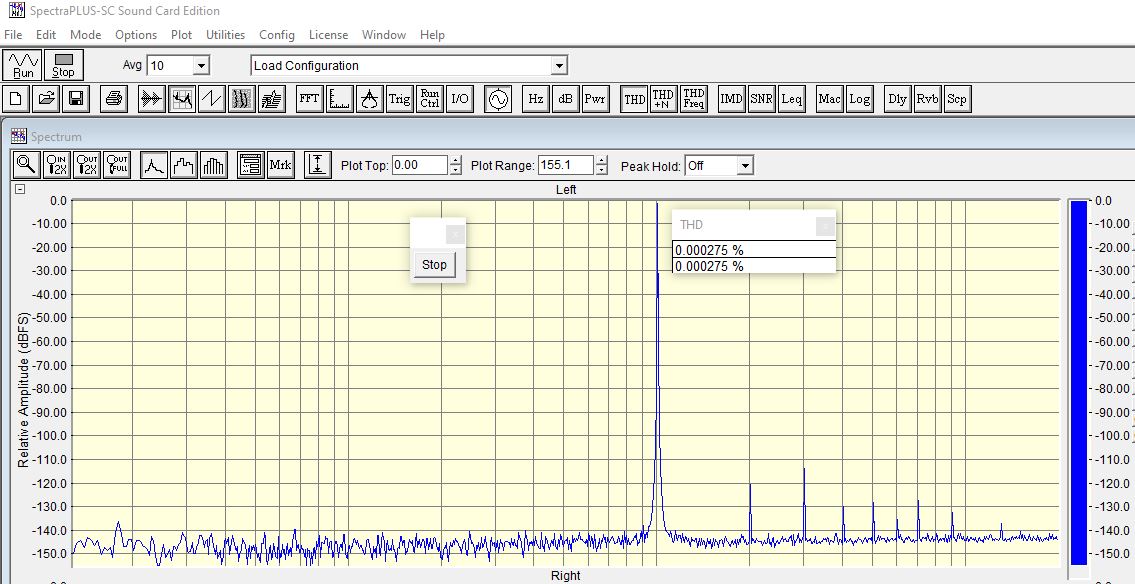1135x584 pixels.
Task: Open the Utilities menu
Action: point(225,35)
